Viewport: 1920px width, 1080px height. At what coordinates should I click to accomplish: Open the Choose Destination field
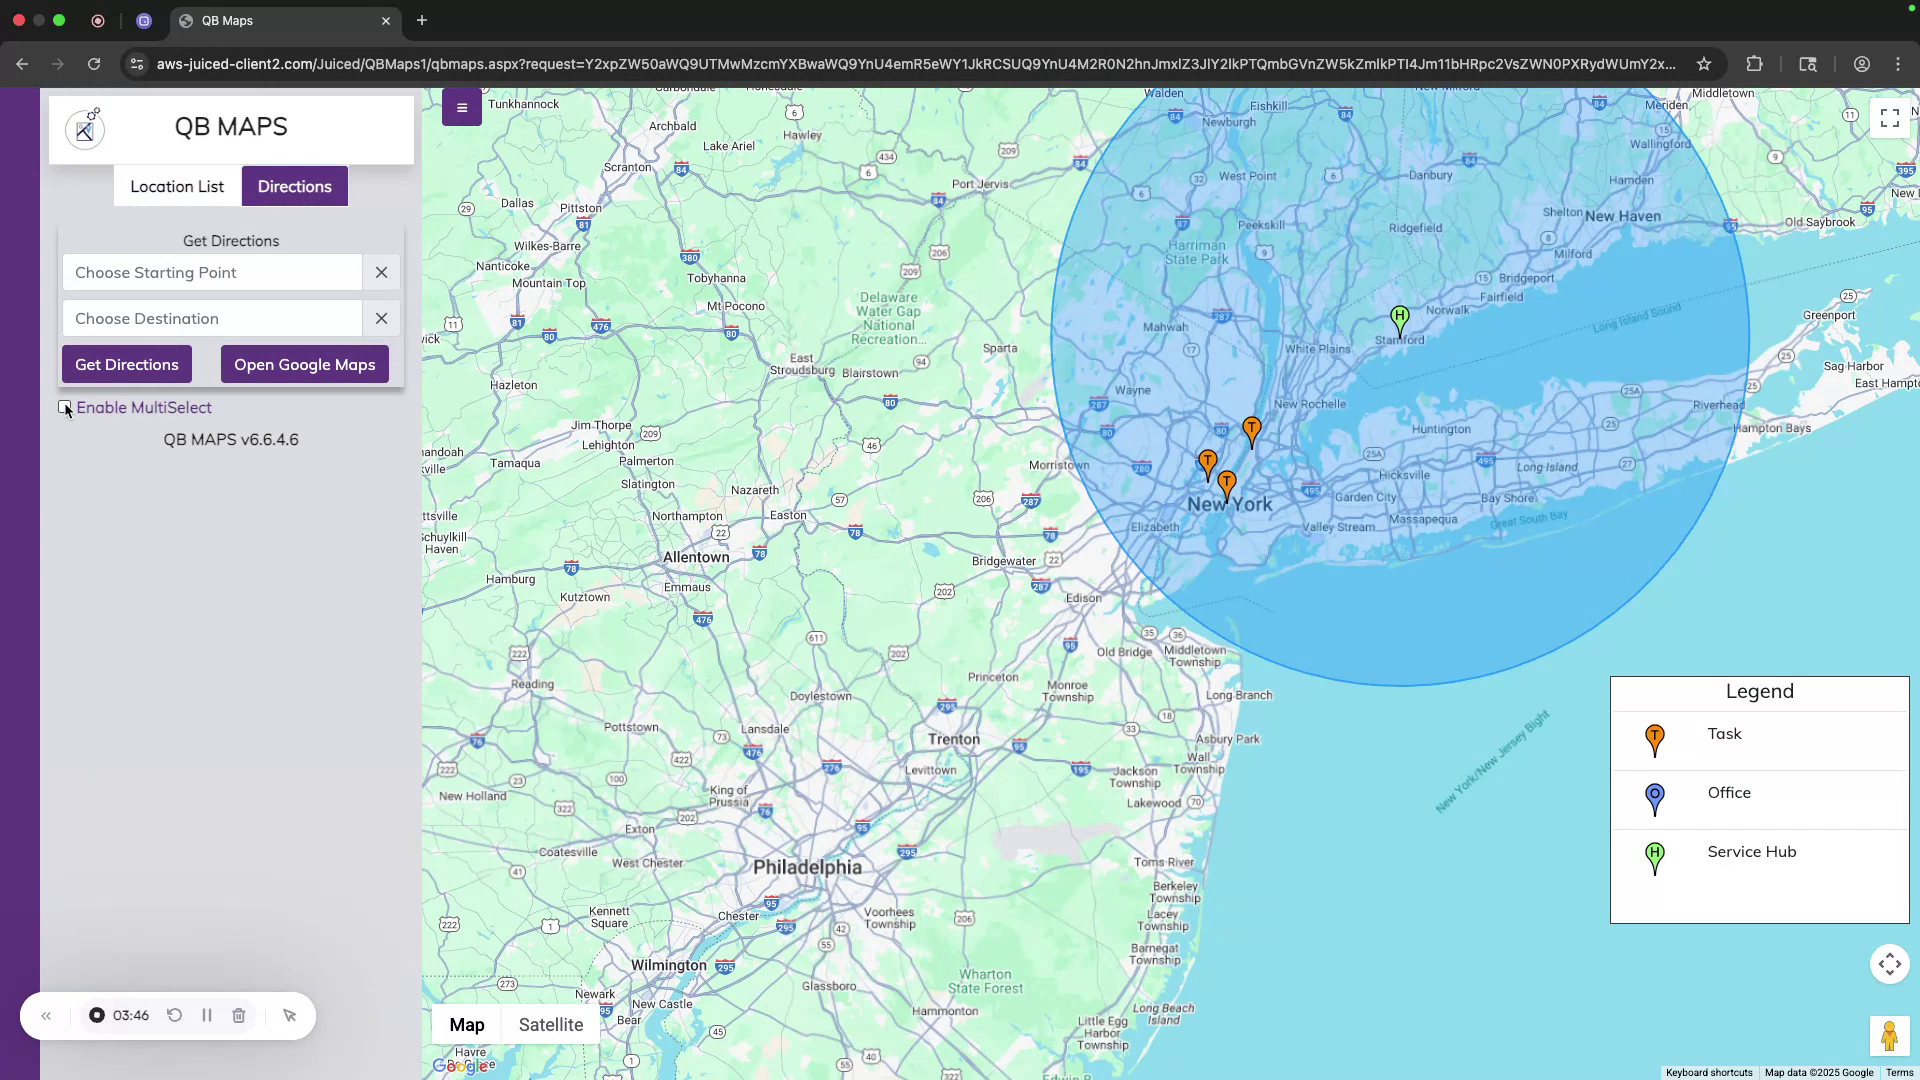tap(212, 318)
